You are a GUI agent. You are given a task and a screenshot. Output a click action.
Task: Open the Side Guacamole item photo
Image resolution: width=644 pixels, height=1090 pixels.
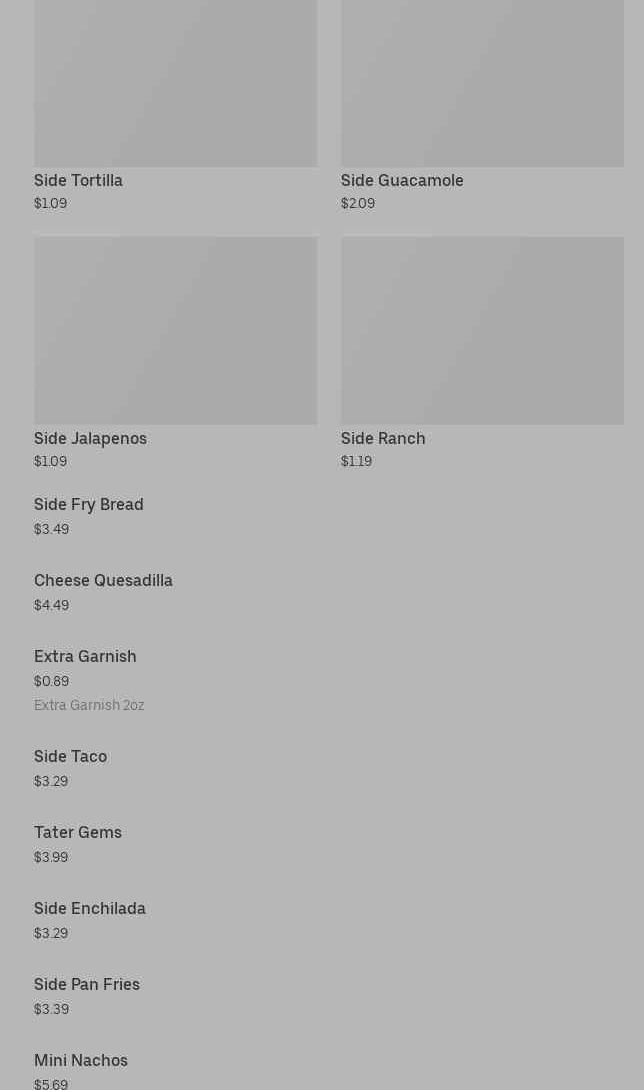tap(482, 83)
